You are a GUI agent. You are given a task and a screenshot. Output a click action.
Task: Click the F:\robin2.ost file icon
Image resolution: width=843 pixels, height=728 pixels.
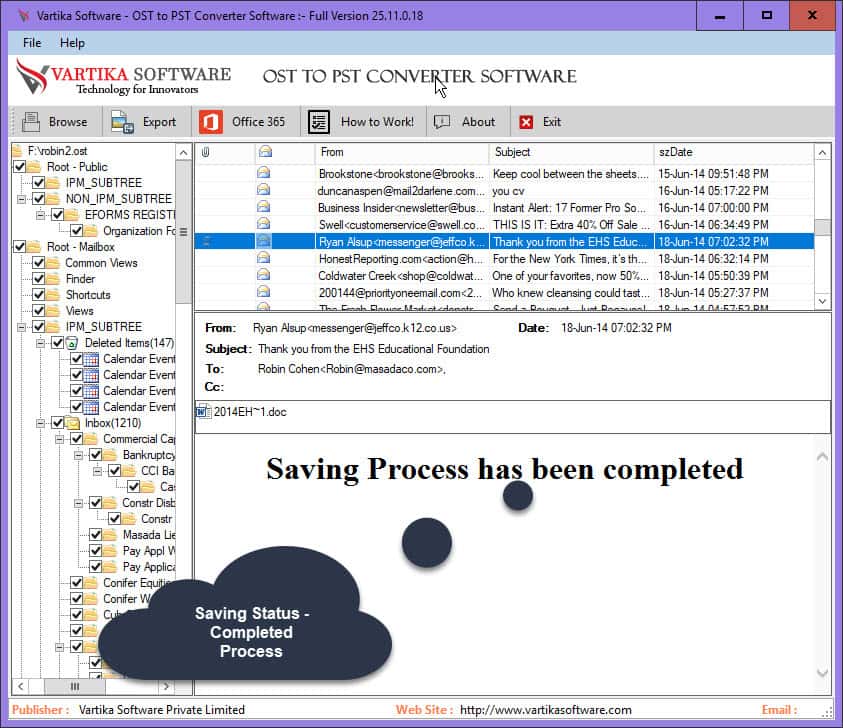(18, 151)
